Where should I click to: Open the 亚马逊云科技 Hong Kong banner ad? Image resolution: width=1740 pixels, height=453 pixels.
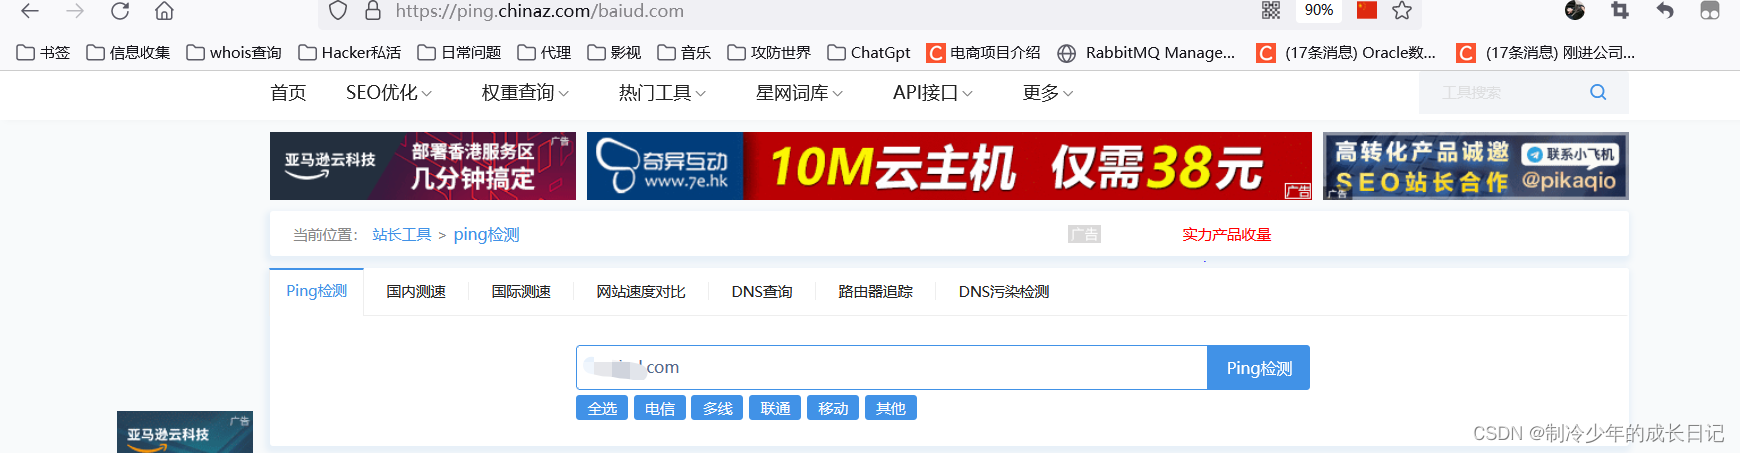point(423,166)
